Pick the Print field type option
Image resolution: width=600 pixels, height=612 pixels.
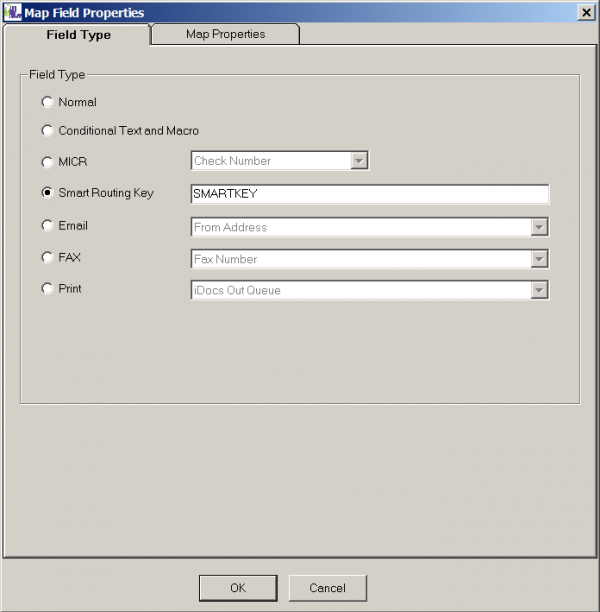coord(47,289)
